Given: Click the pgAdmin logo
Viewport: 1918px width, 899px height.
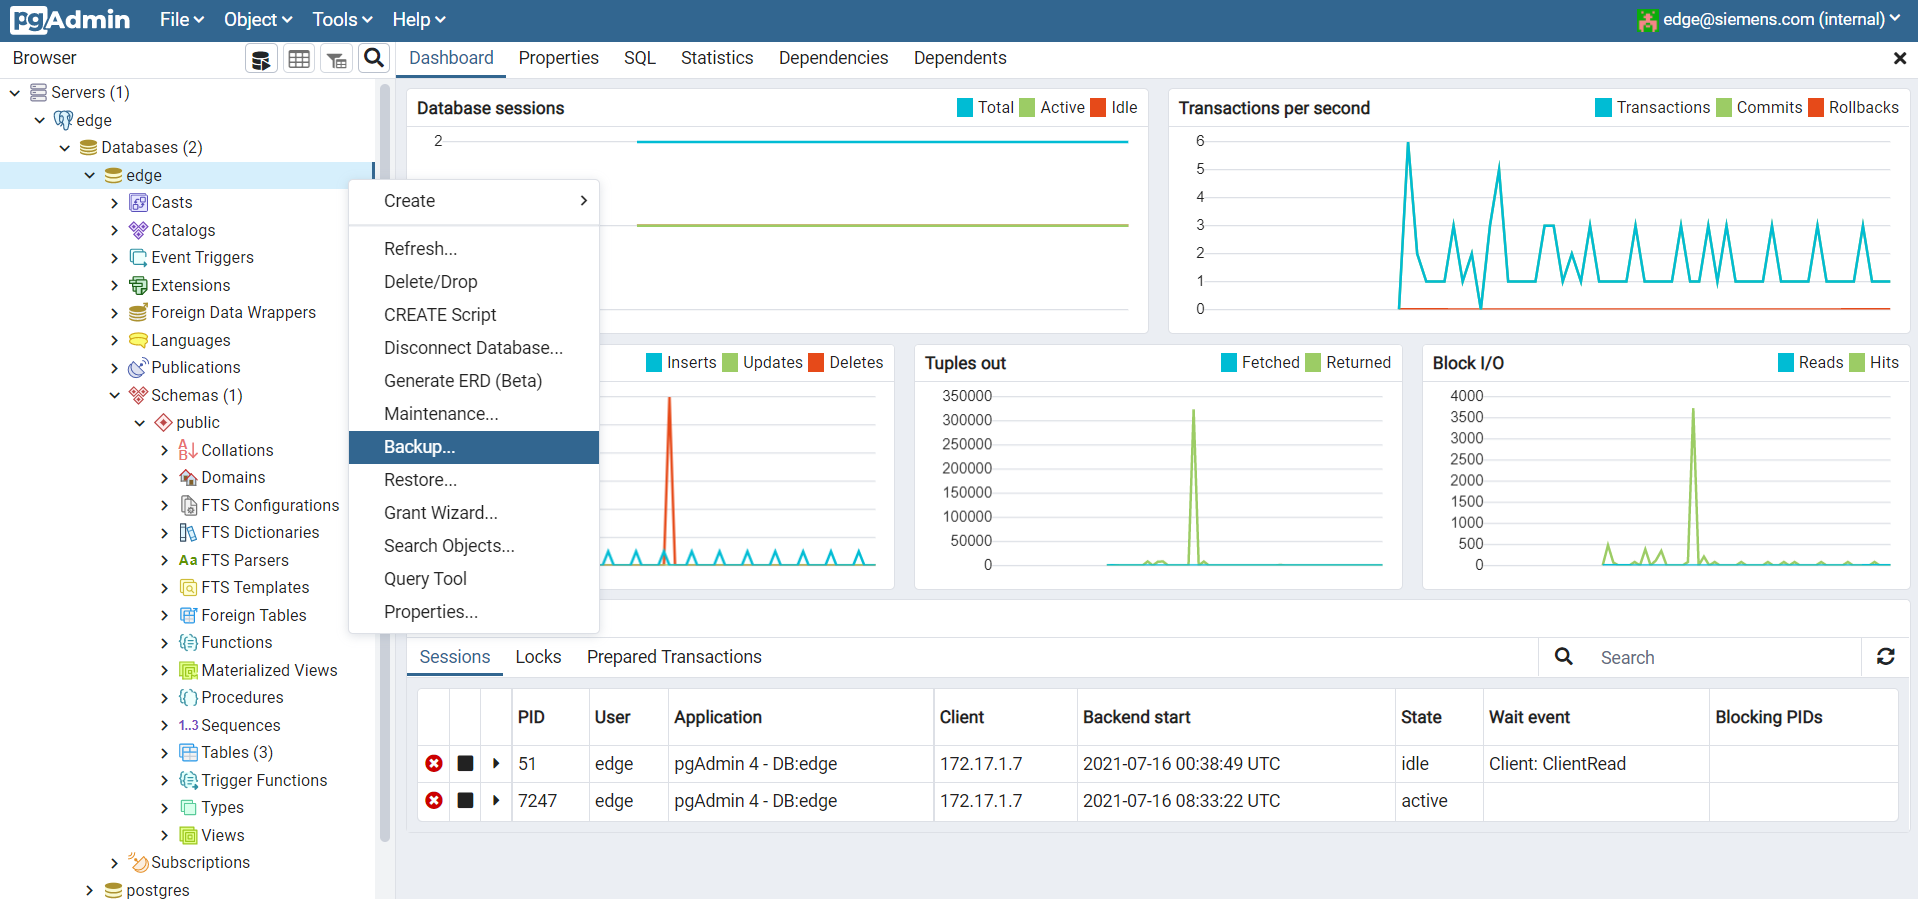Looking at the screenshot, I should tap(70, 19).
